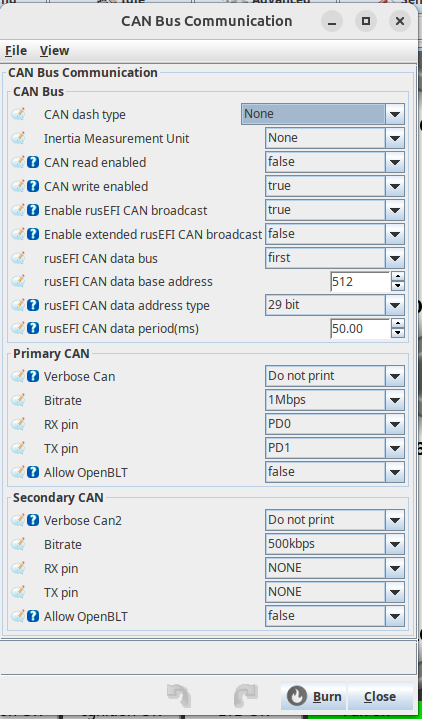The image size is (422, 719).
Task: Click the pencil icon beside Primary CAN Bitrate
Action: tap(18, 400)
